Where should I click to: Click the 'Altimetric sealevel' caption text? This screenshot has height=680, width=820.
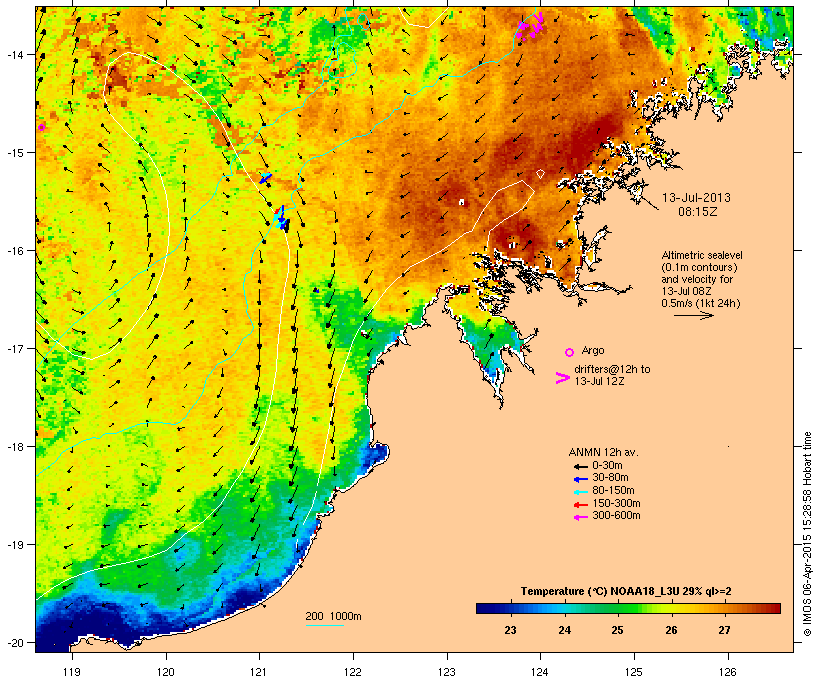click(x=702, y=255)
